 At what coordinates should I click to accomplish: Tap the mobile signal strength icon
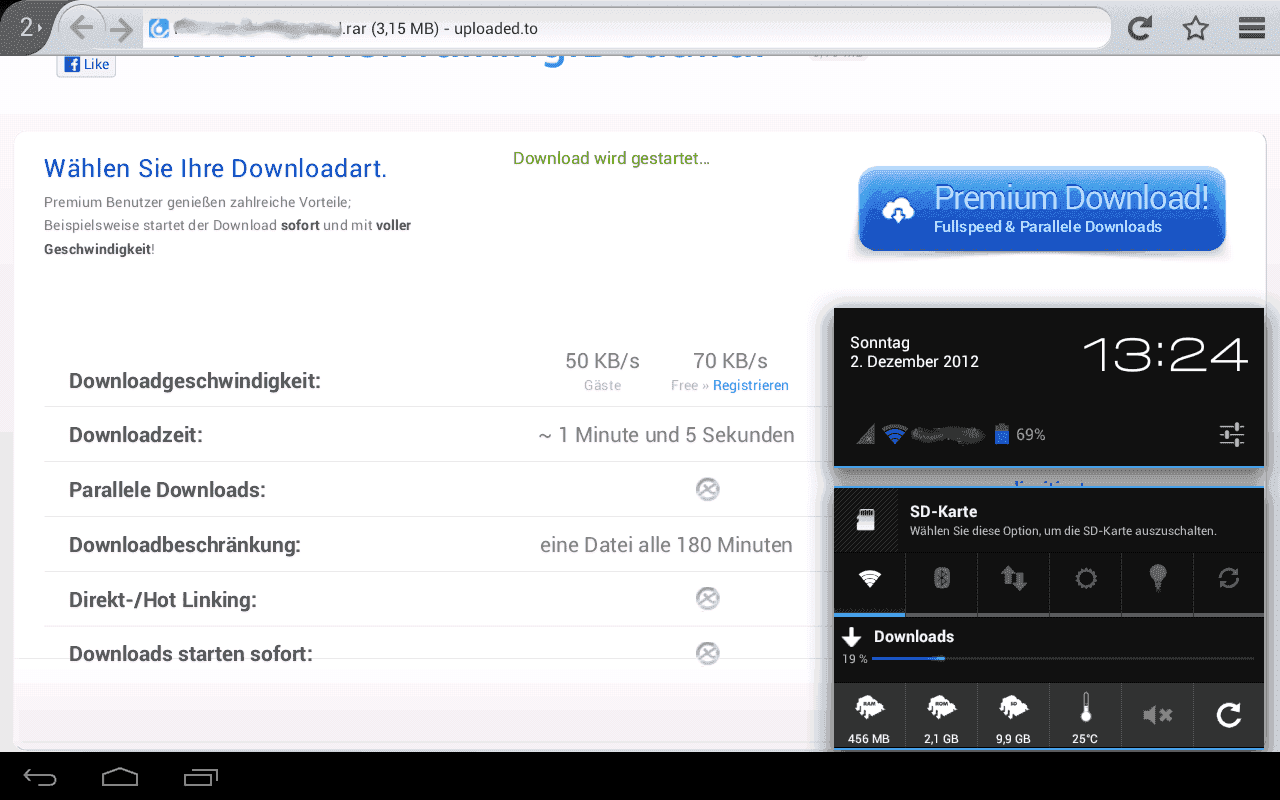pos(866,434)
